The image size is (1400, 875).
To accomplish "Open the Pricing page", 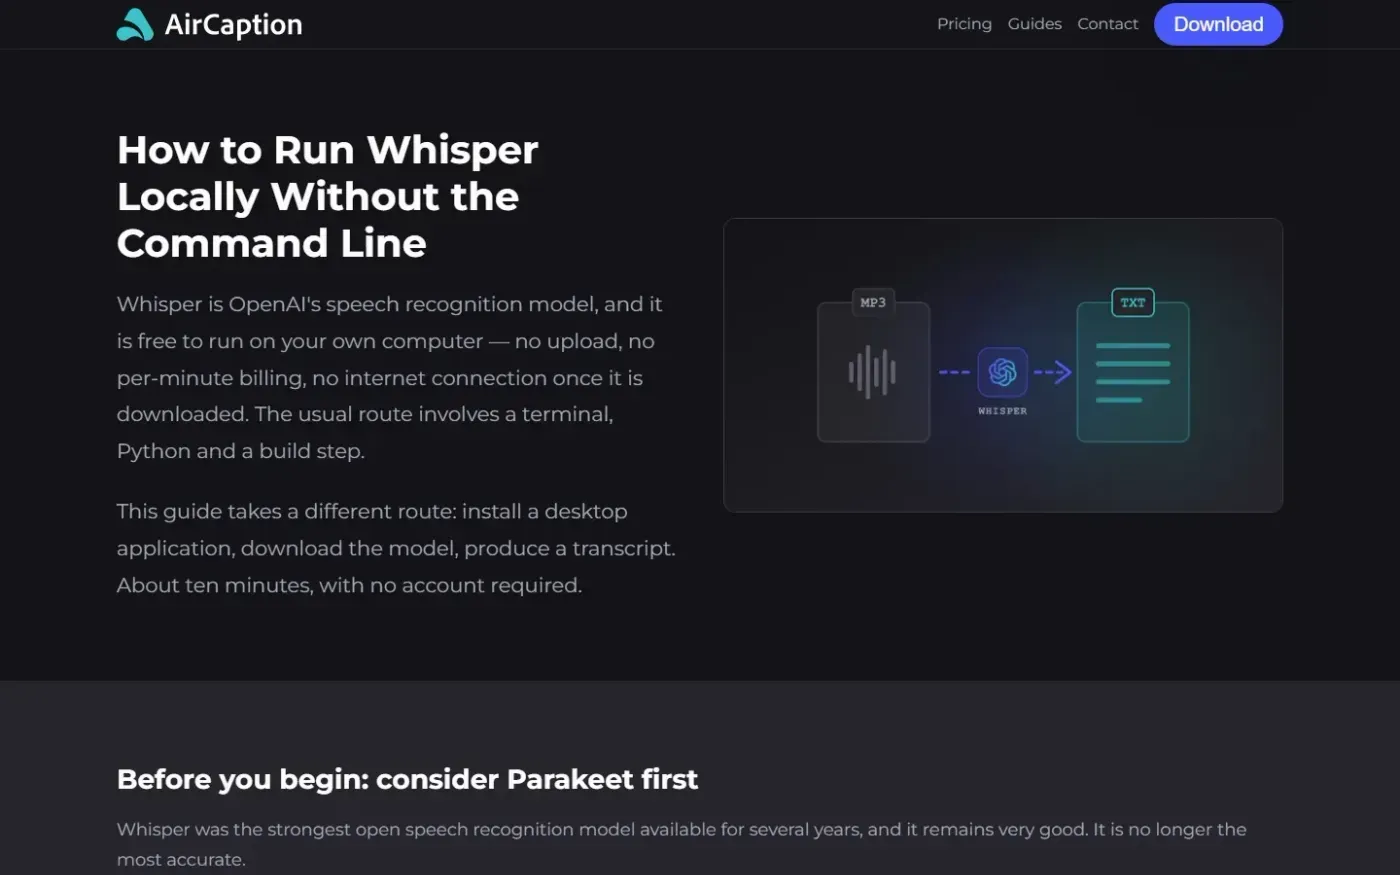I will [964, 24].
